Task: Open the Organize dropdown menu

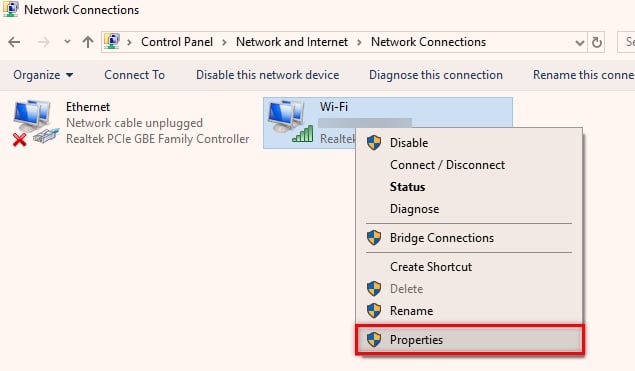Action: point(43,75)
